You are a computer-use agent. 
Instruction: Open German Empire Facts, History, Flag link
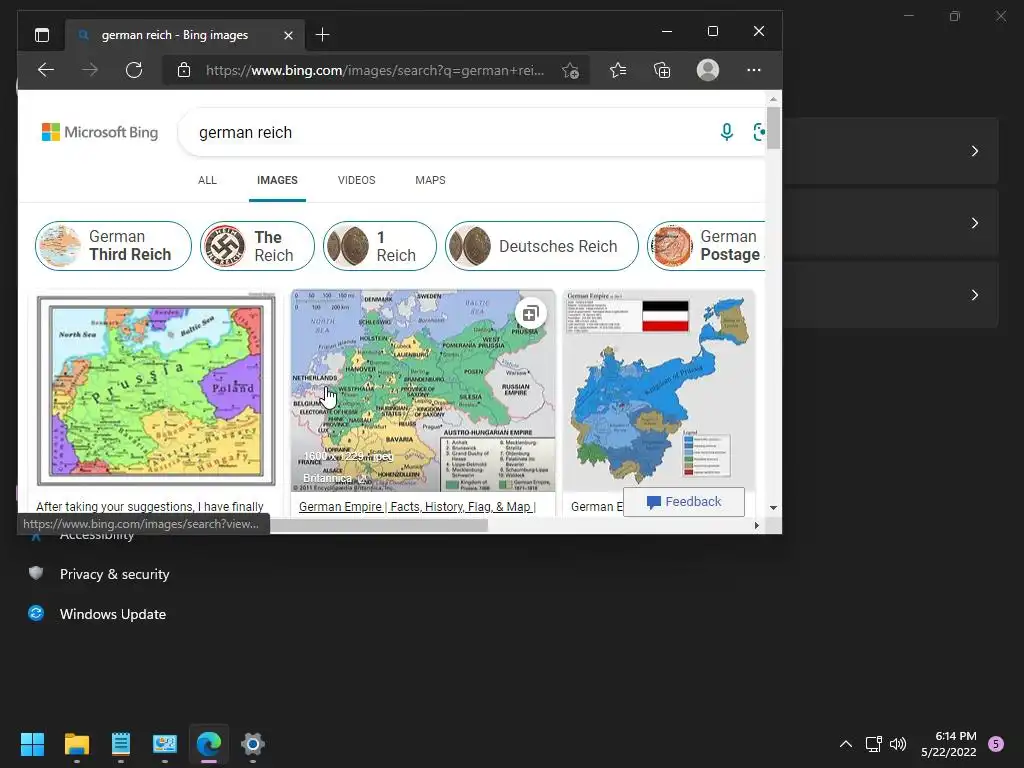coord(417,507)
